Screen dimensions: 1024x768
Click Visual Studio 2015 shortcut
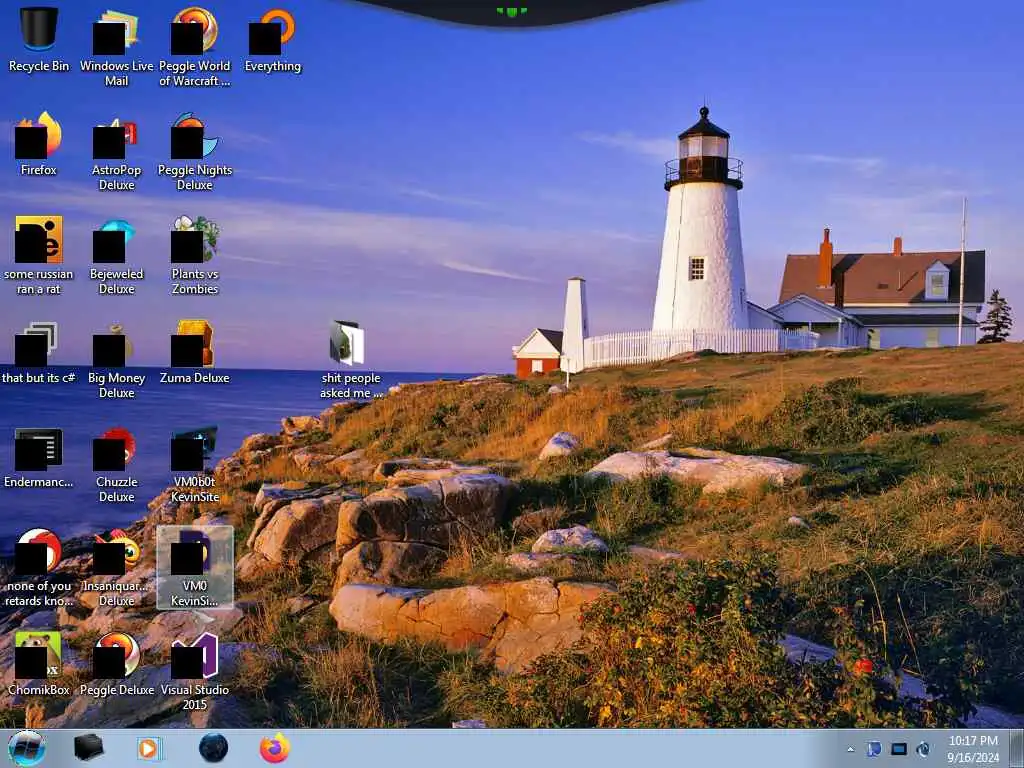tap(195, 671)
